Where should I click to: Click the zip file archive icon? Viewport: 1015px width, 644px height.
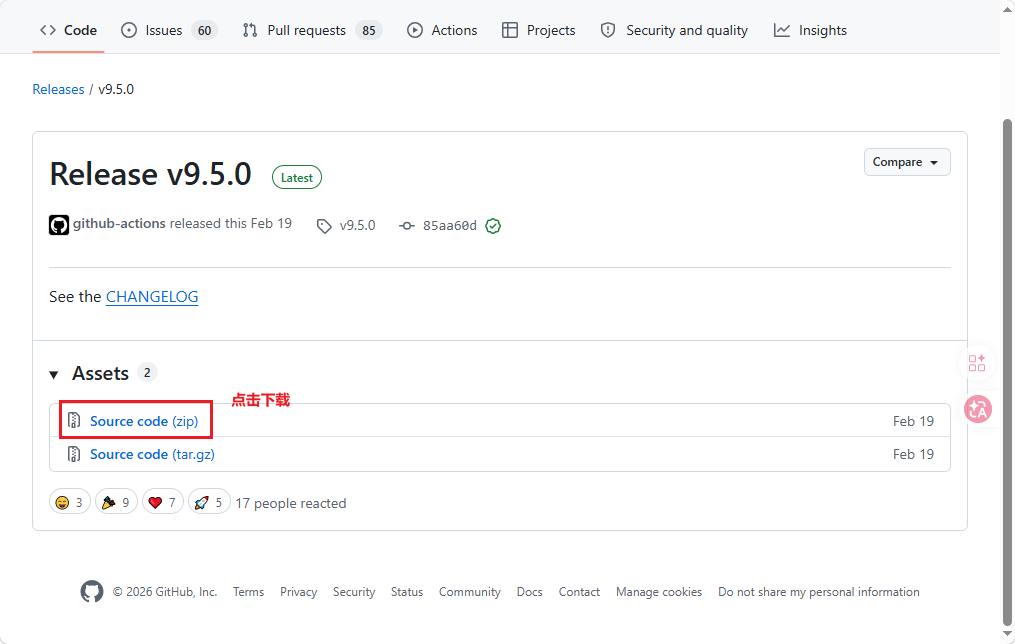74,421
